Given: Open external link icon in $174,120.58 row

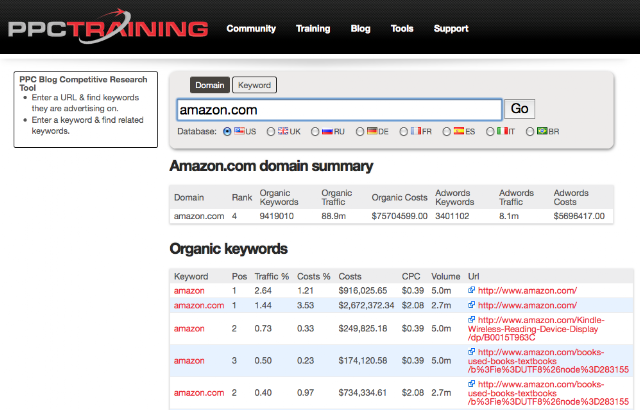Looking at the screenshot, I should (x=471, y=351).
